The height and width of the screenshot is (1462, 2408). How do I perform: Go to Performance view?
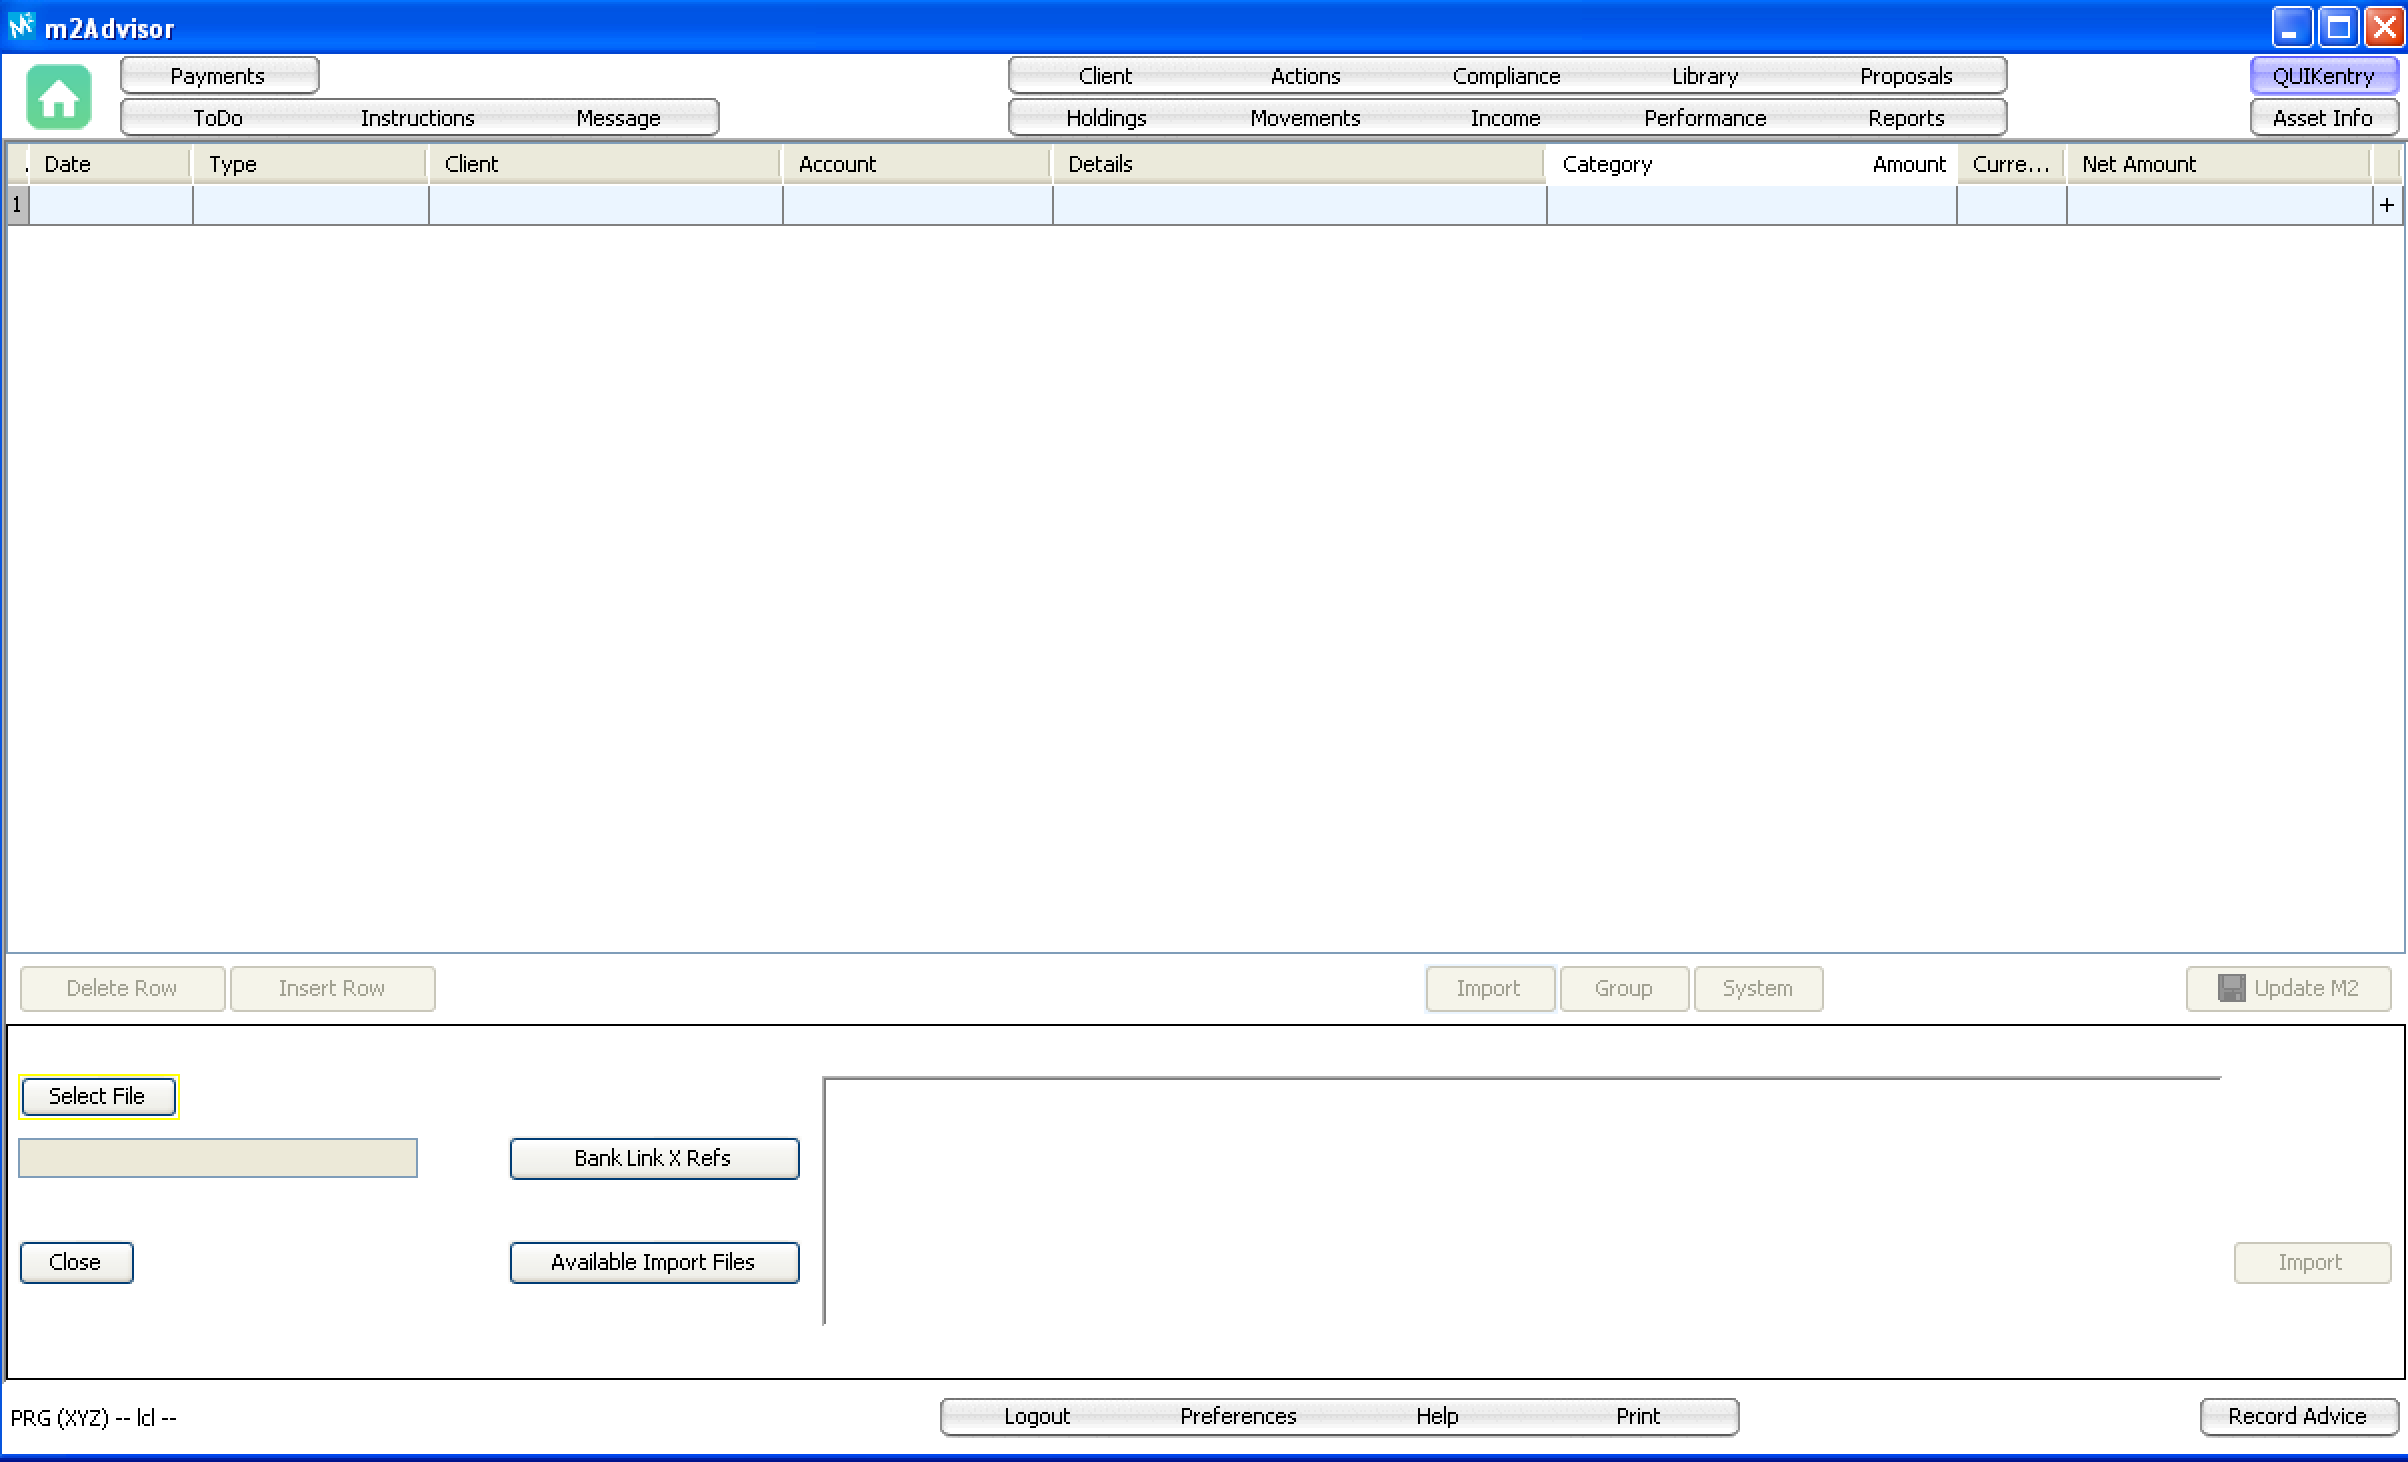(1704, 118)
